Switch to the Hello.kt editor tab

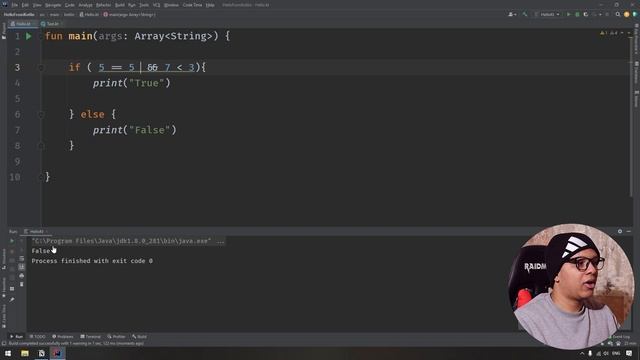coord(22,24)
